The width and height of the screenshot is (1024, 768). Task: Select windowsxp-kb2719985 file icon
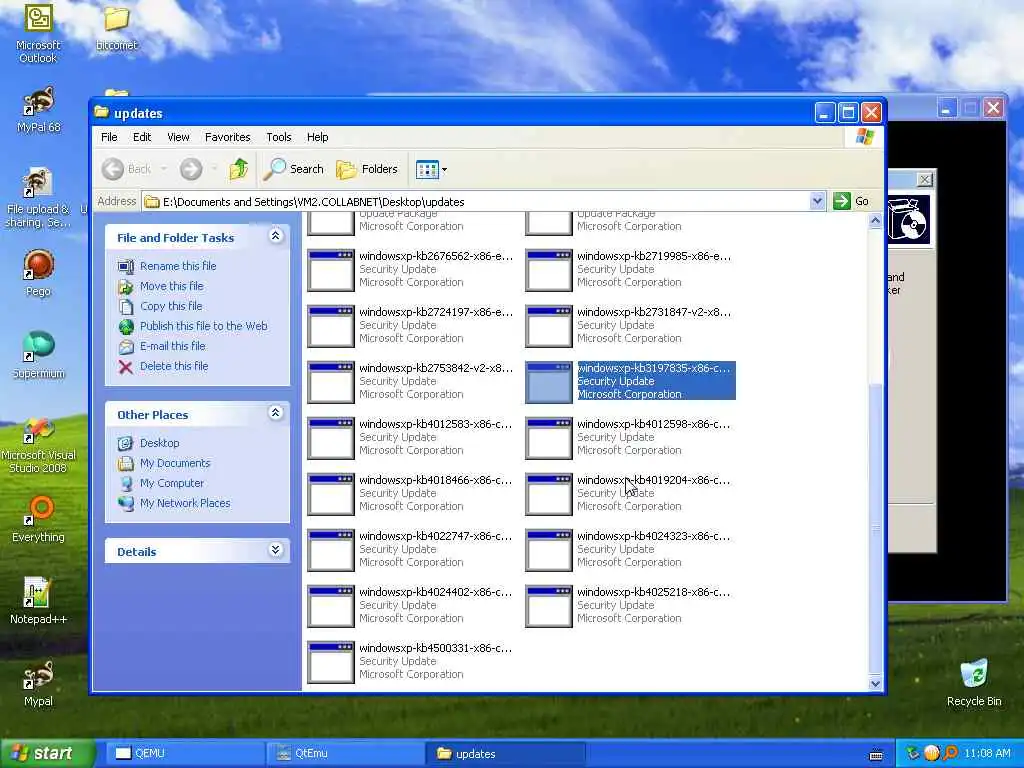pyautogui.click(x=549, y=270)
